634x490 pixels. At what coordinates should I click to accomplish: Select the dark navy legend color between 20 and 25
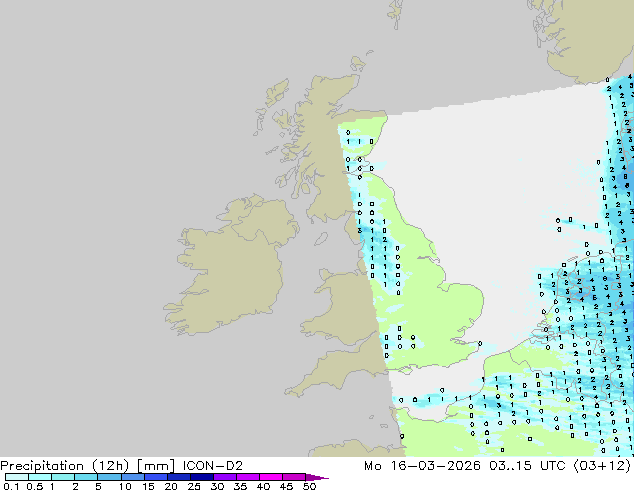tap(181, 478)
